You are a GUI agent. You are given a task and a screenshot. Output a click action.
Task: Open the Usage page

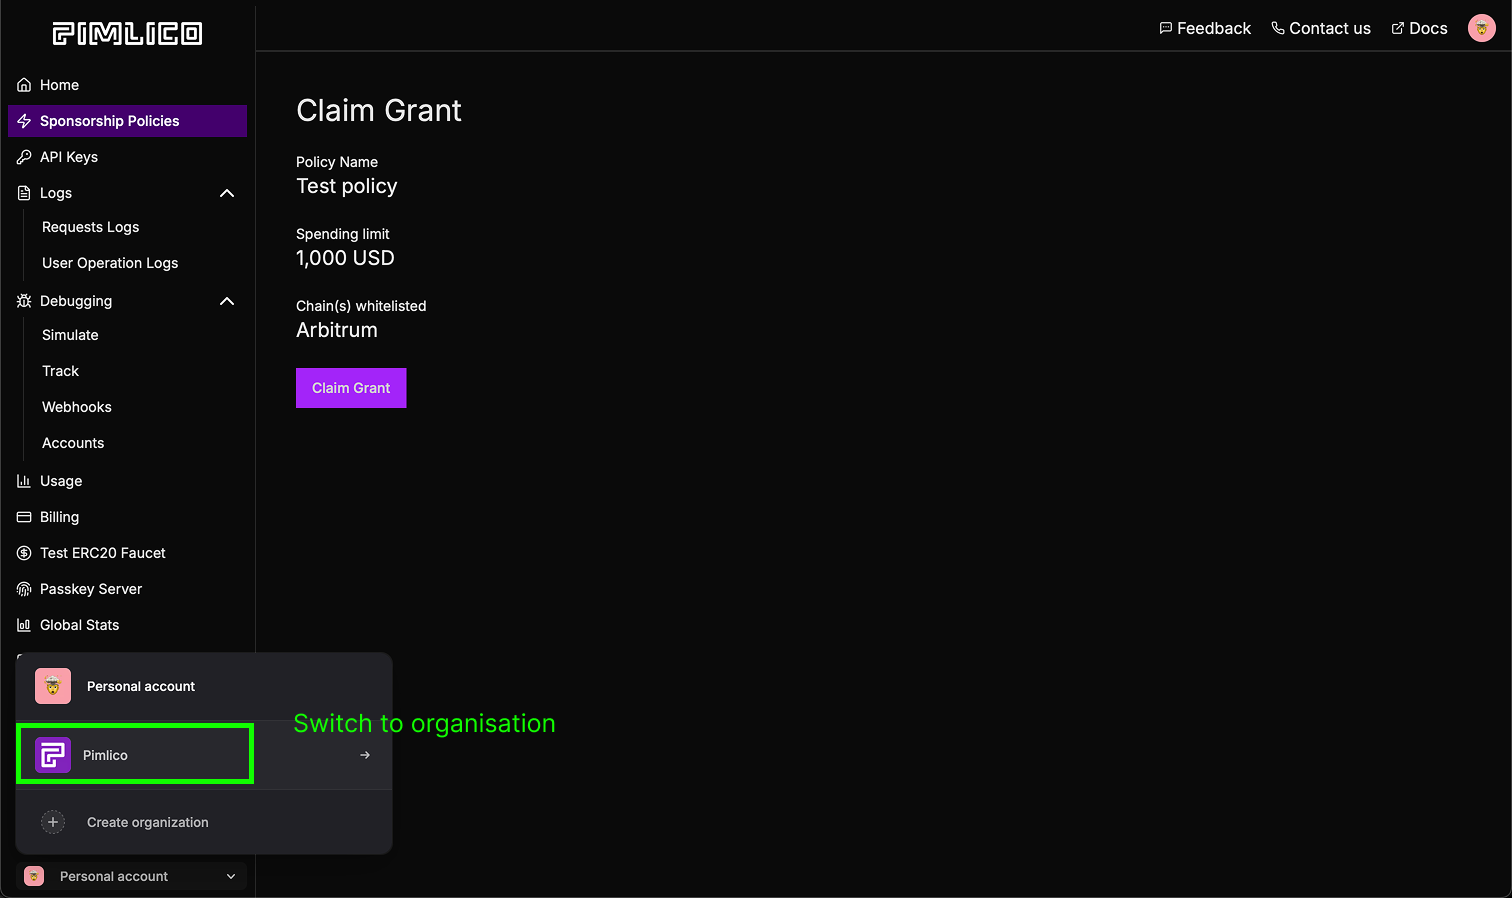[127, 481]
